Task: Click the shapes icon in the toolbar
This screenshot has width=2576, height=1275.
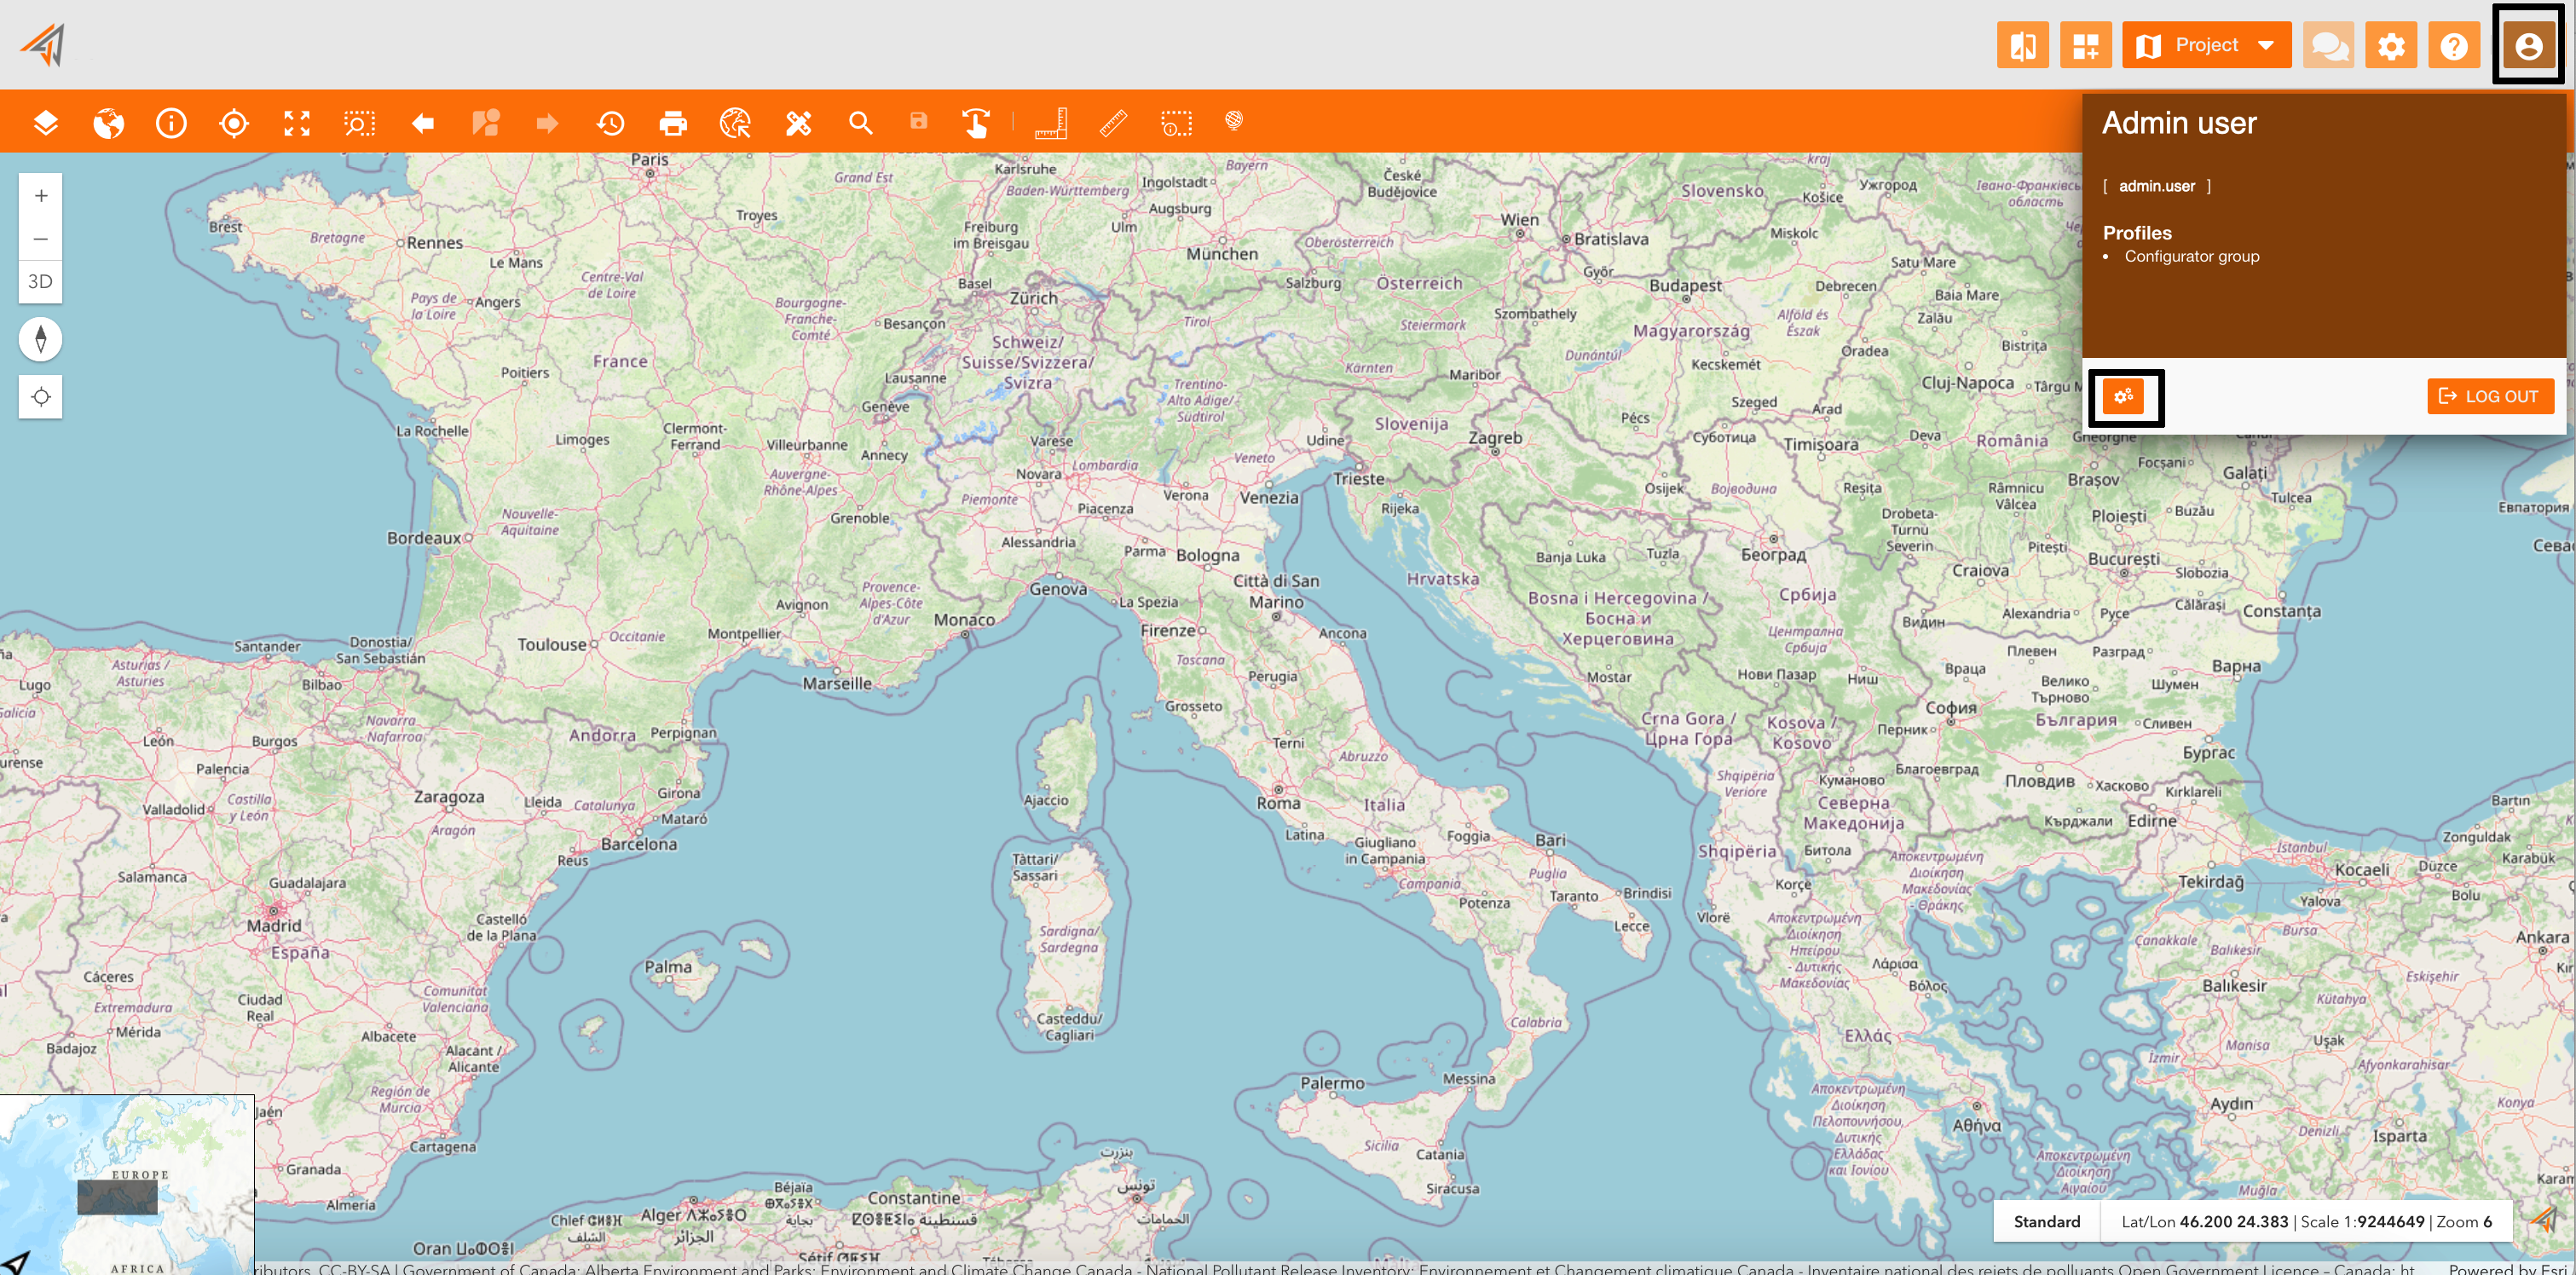Action: pyautogui.click(x=486, y=123)
